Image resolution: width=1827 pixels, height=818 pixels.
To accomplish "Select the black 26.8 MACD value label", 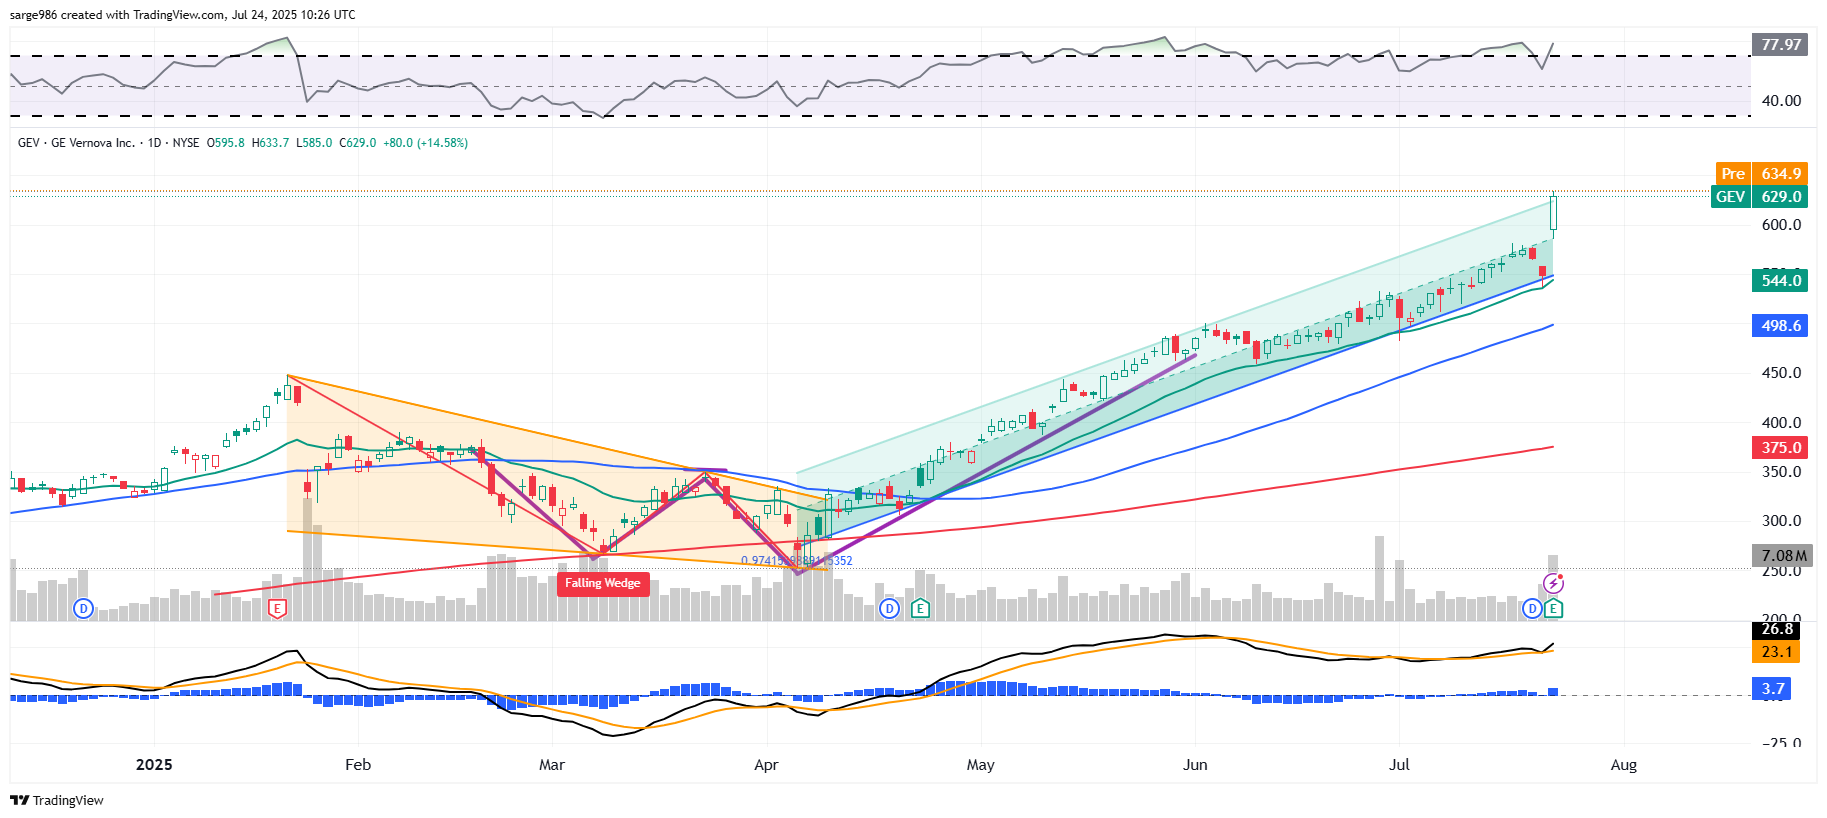I will click(x=1777, y=630).
